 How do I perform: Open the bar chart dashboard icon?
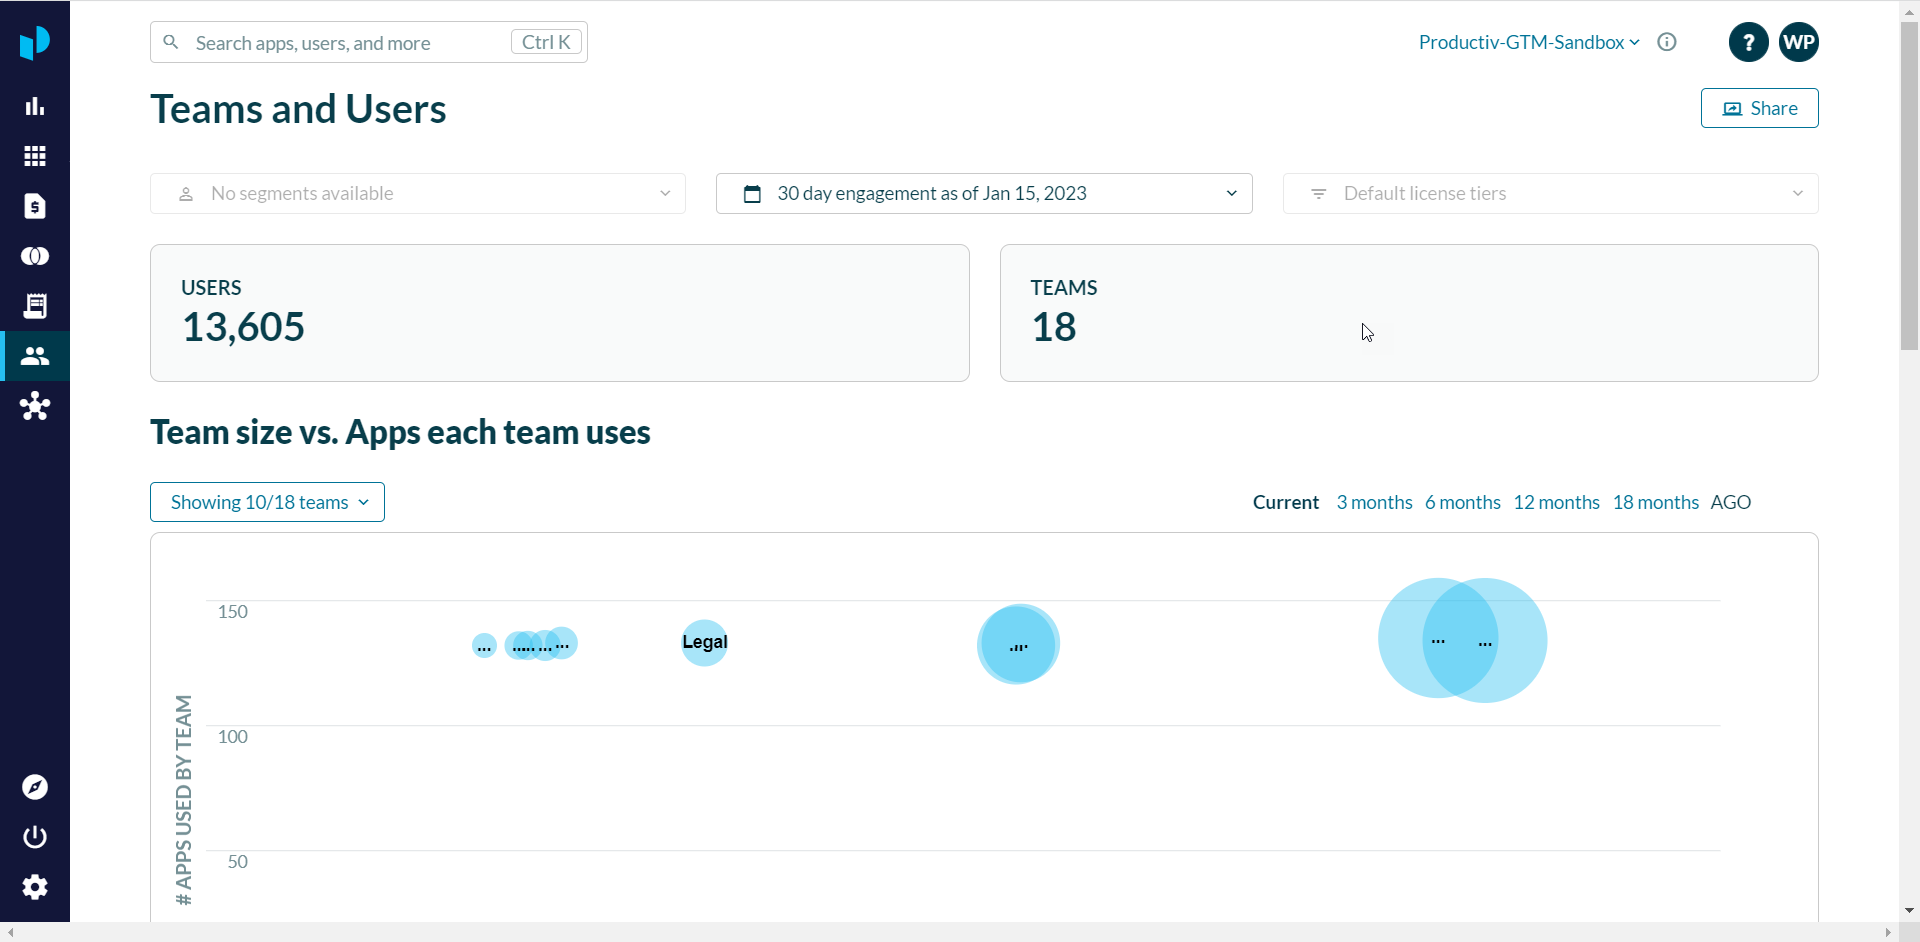click(35, 106)
